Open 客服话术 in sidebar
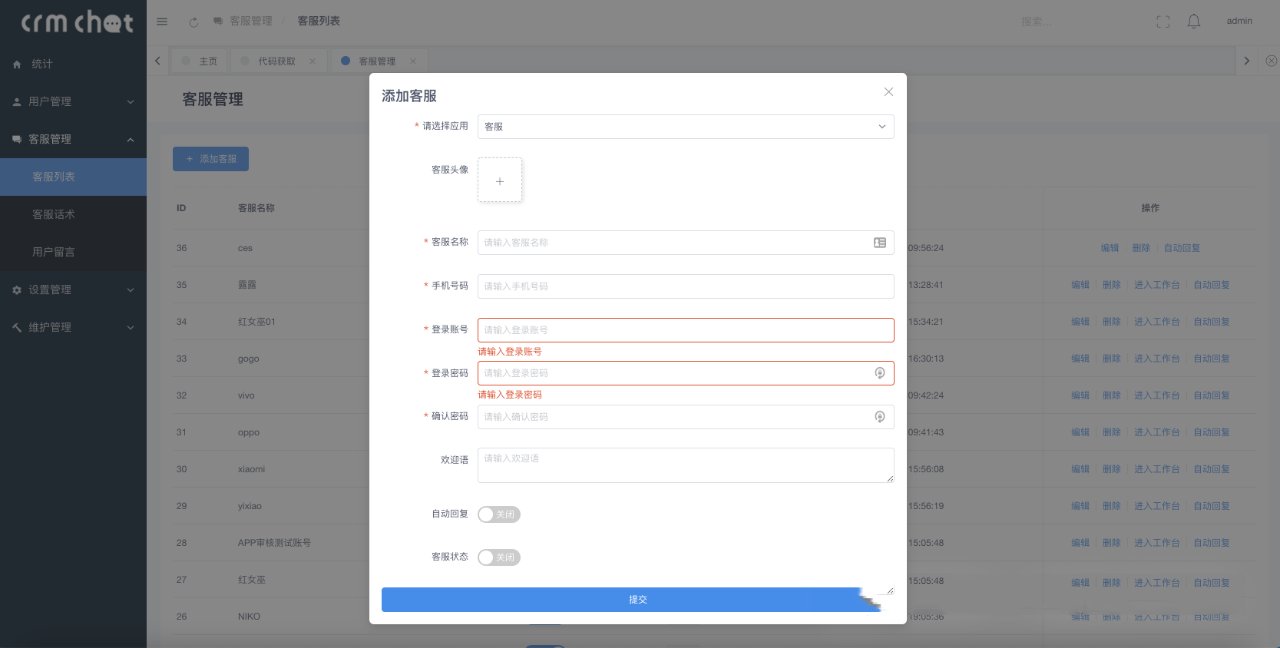Image resolution: width=1280 pixels, height=648 pixels. point(54,214)
